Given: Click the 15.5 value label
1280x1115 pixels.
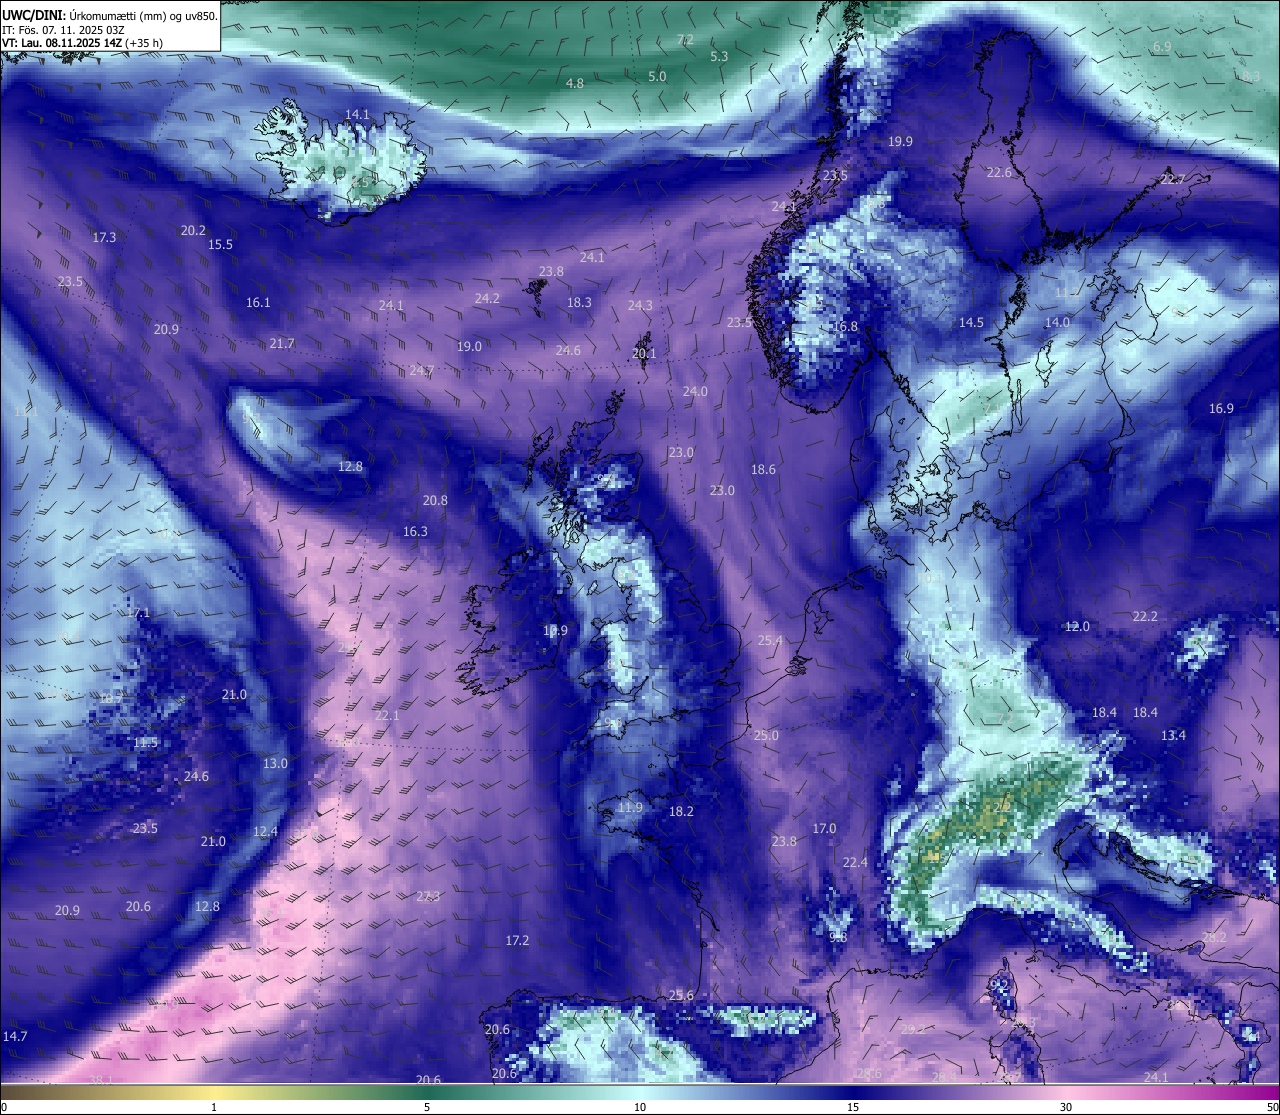Looking at the screenshot, I should coord(220,245).
